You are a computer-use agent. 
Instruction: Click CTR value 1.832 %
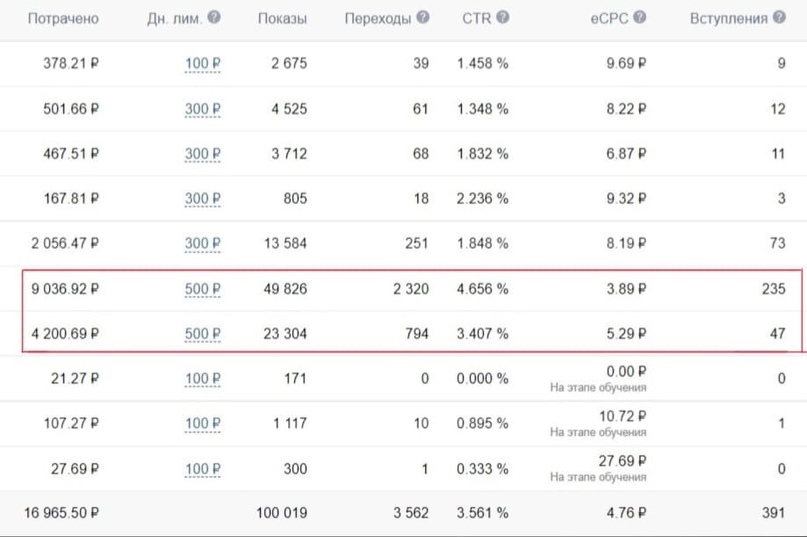pyautogui.click(x=483, y=153)
